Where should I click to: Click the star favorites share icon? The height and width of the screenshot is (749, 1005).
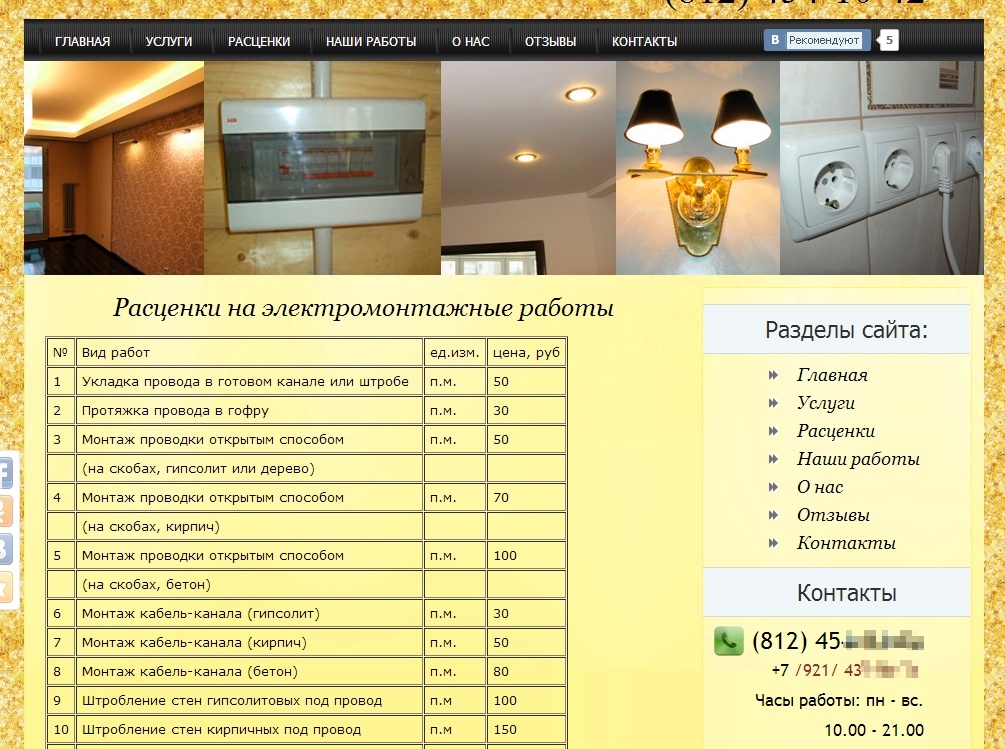(6, 588)
